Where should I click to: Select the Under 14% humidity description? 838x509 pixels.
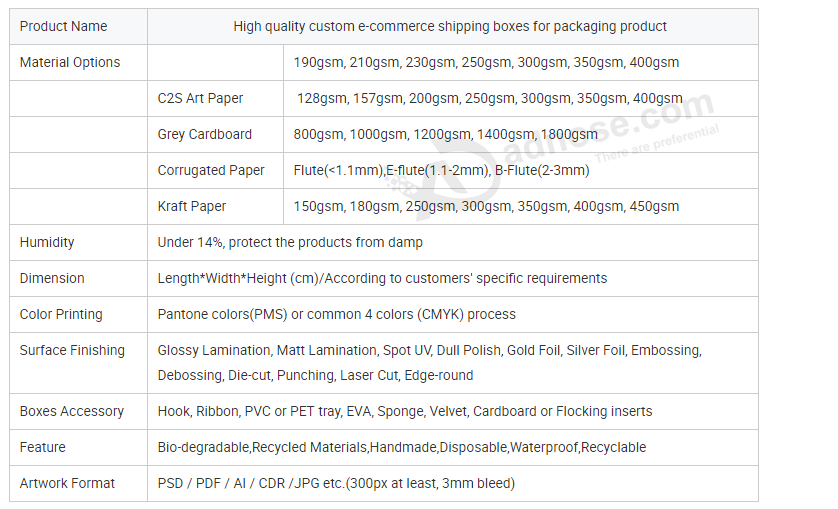click(290, 242)
